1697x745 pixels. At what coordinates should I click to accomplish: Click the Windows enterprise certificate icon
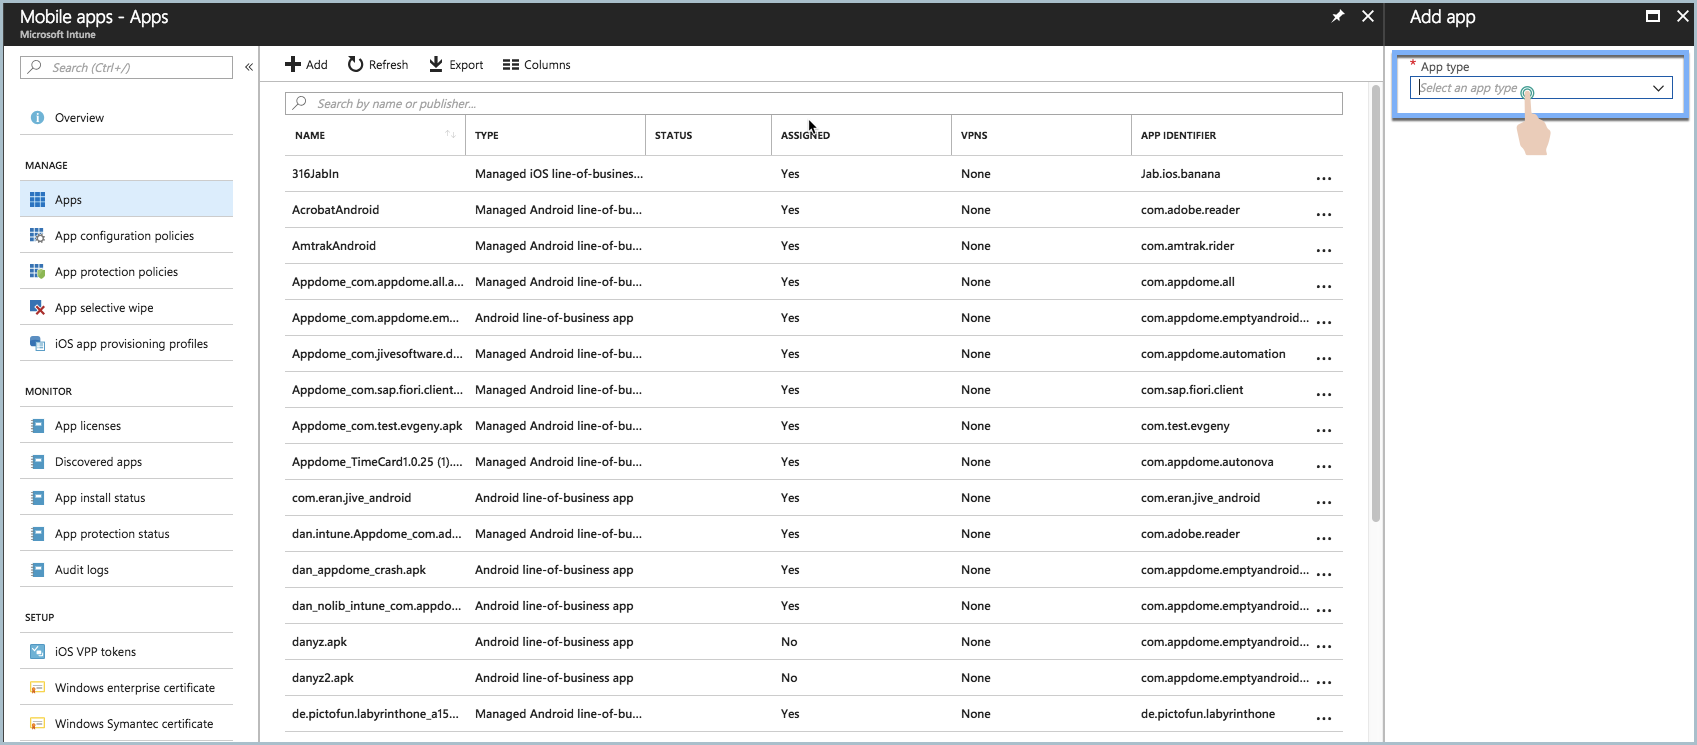click(x=37, y=688)
